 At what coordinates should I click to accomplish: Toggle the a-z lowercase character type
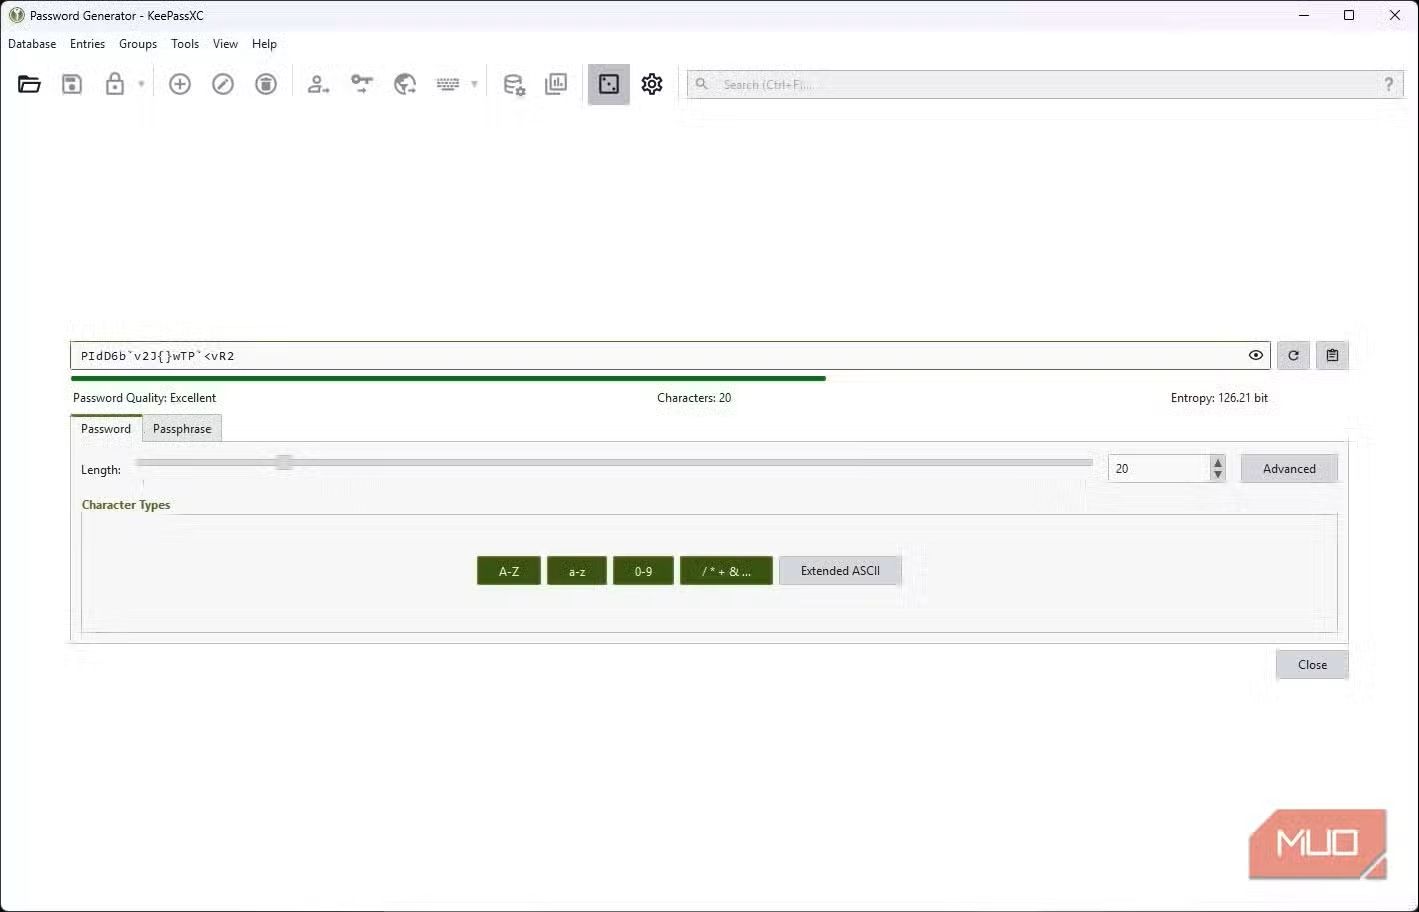(577, 571)
